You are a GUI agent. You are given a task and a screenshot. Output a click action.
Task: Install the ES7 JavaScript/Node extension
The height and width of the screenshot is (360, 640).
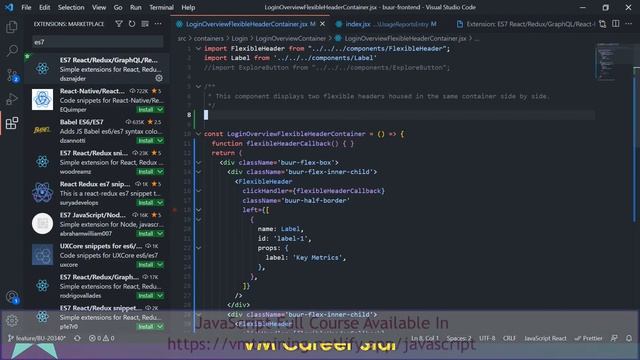pos(146,234)
